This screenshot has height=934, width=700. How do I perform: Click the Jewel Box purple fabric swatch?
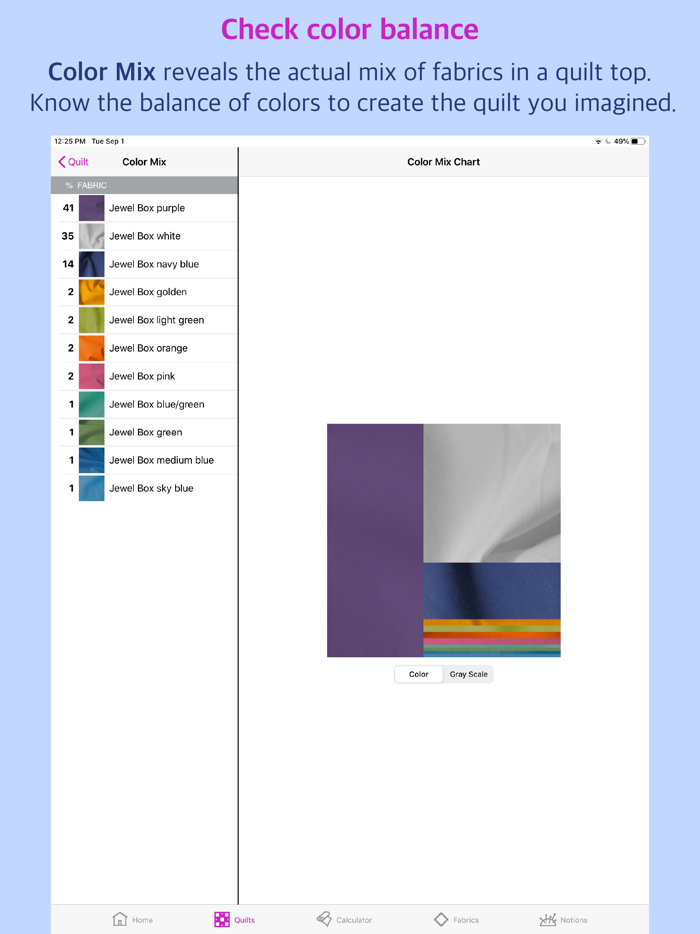tap(92, 208)
